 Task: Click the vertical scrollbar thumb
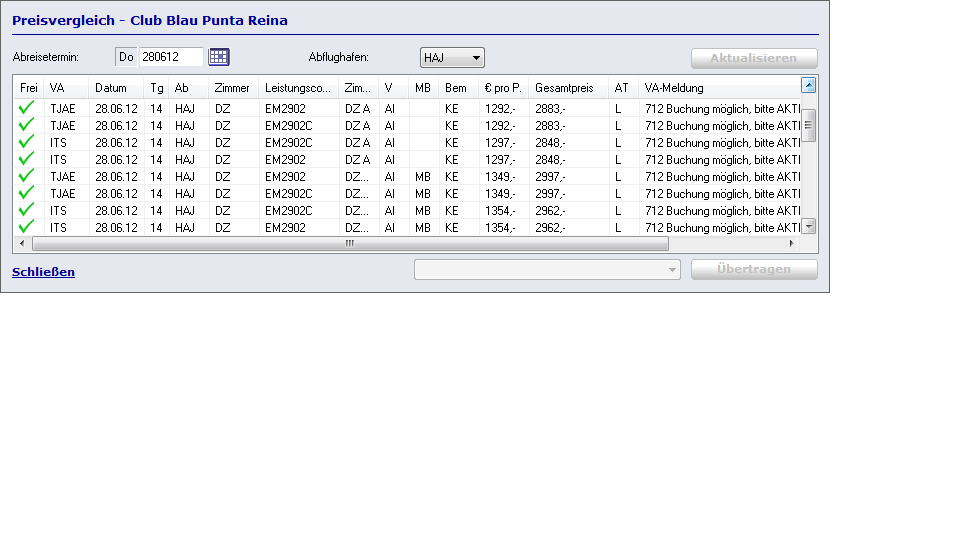809,126
